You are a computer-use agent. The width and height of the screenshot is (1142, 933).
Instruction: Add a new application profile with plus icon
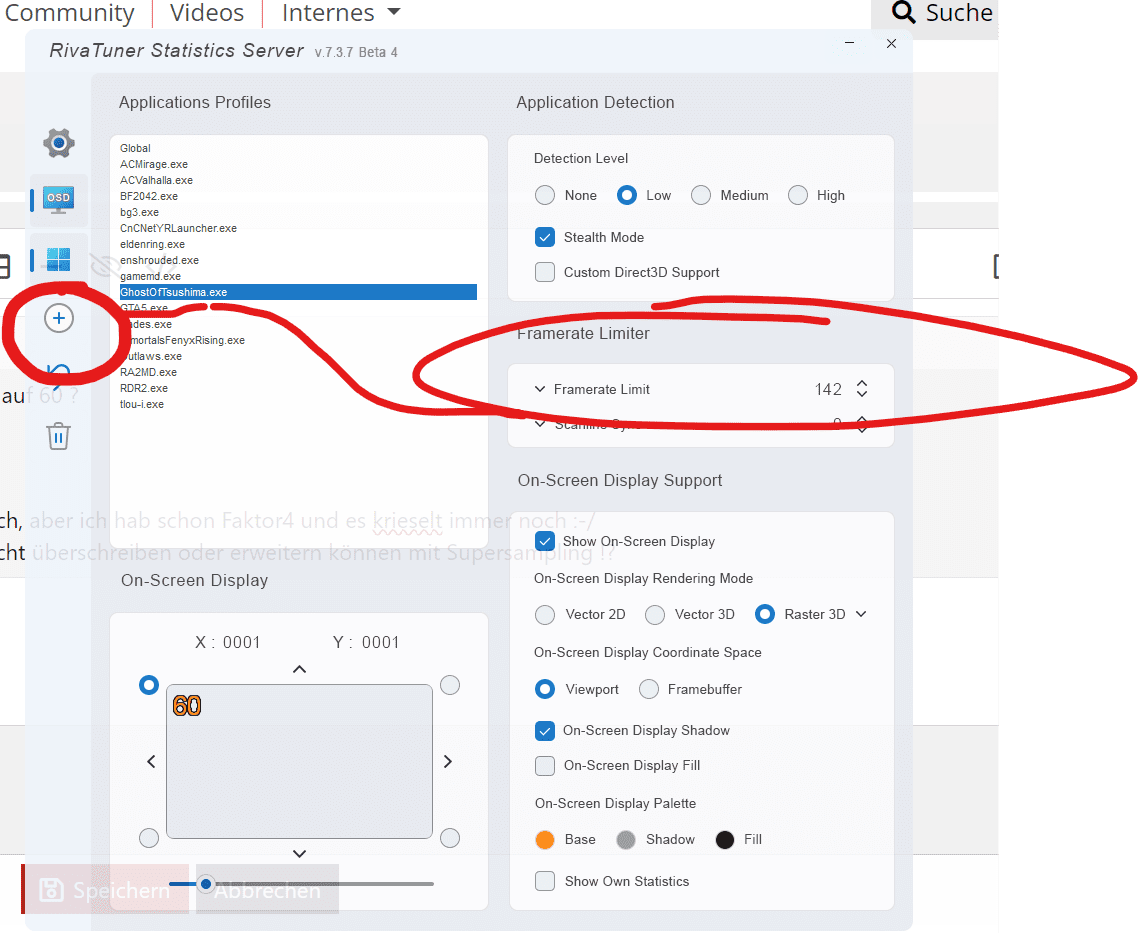click(x=59, y=318)
